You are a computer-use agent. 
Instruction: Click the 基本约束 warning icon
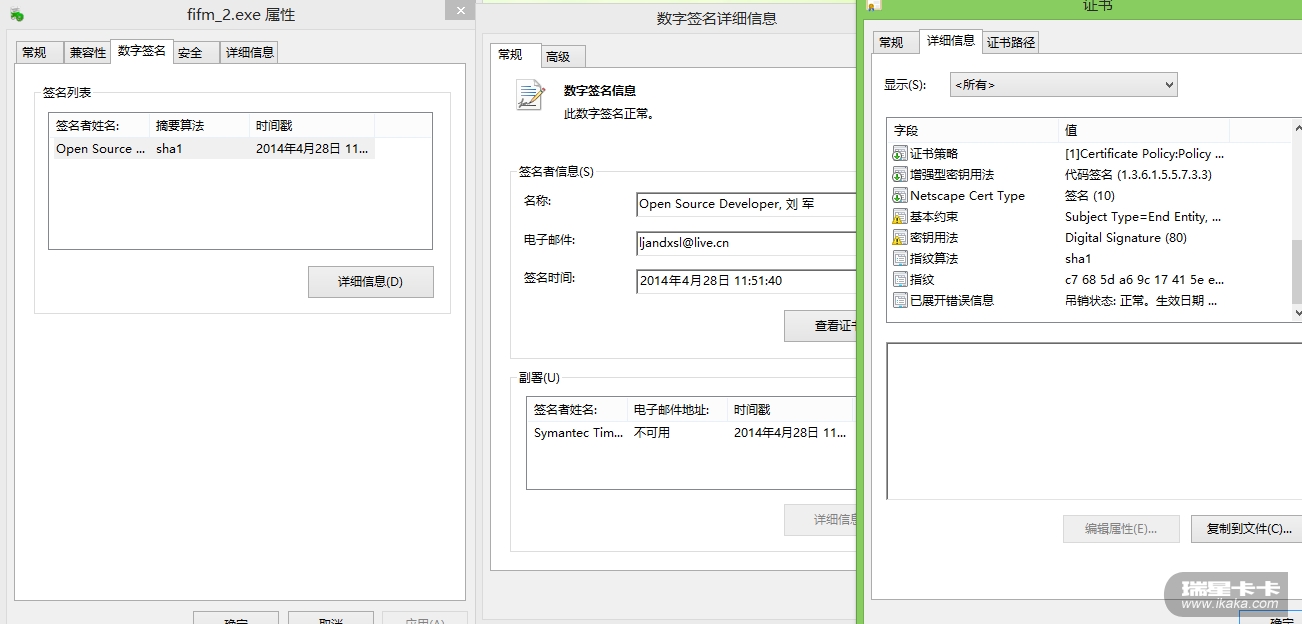pos(899,217)
